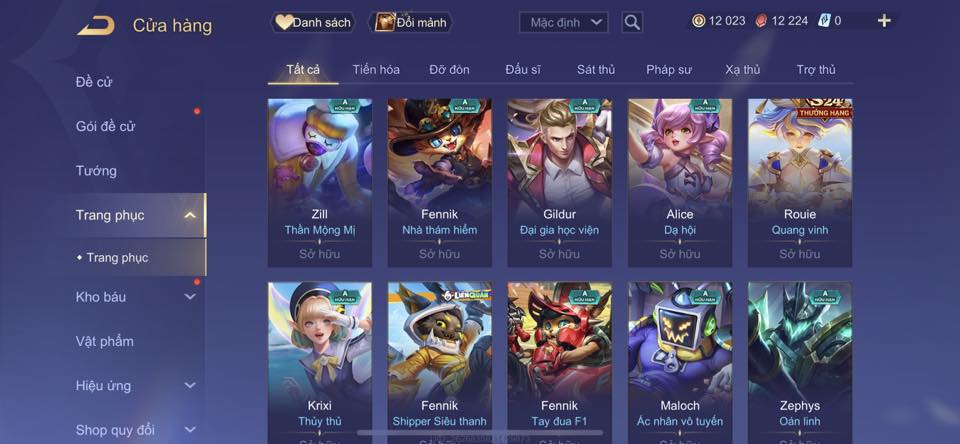Tap the red ruby currency icon

761,21
